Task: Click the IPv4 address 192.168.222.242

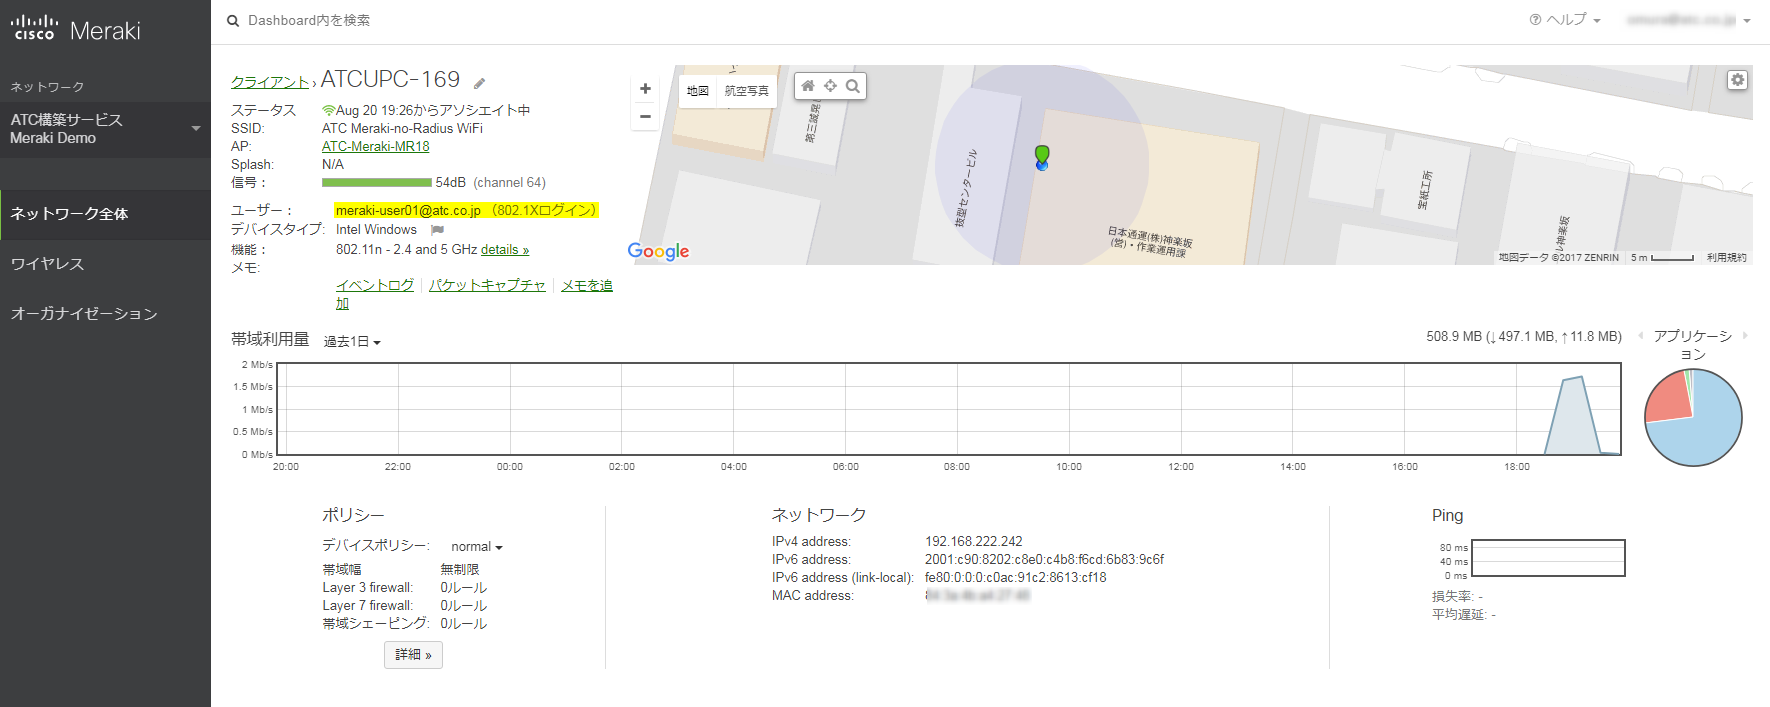Action: [x=974, y=542]
